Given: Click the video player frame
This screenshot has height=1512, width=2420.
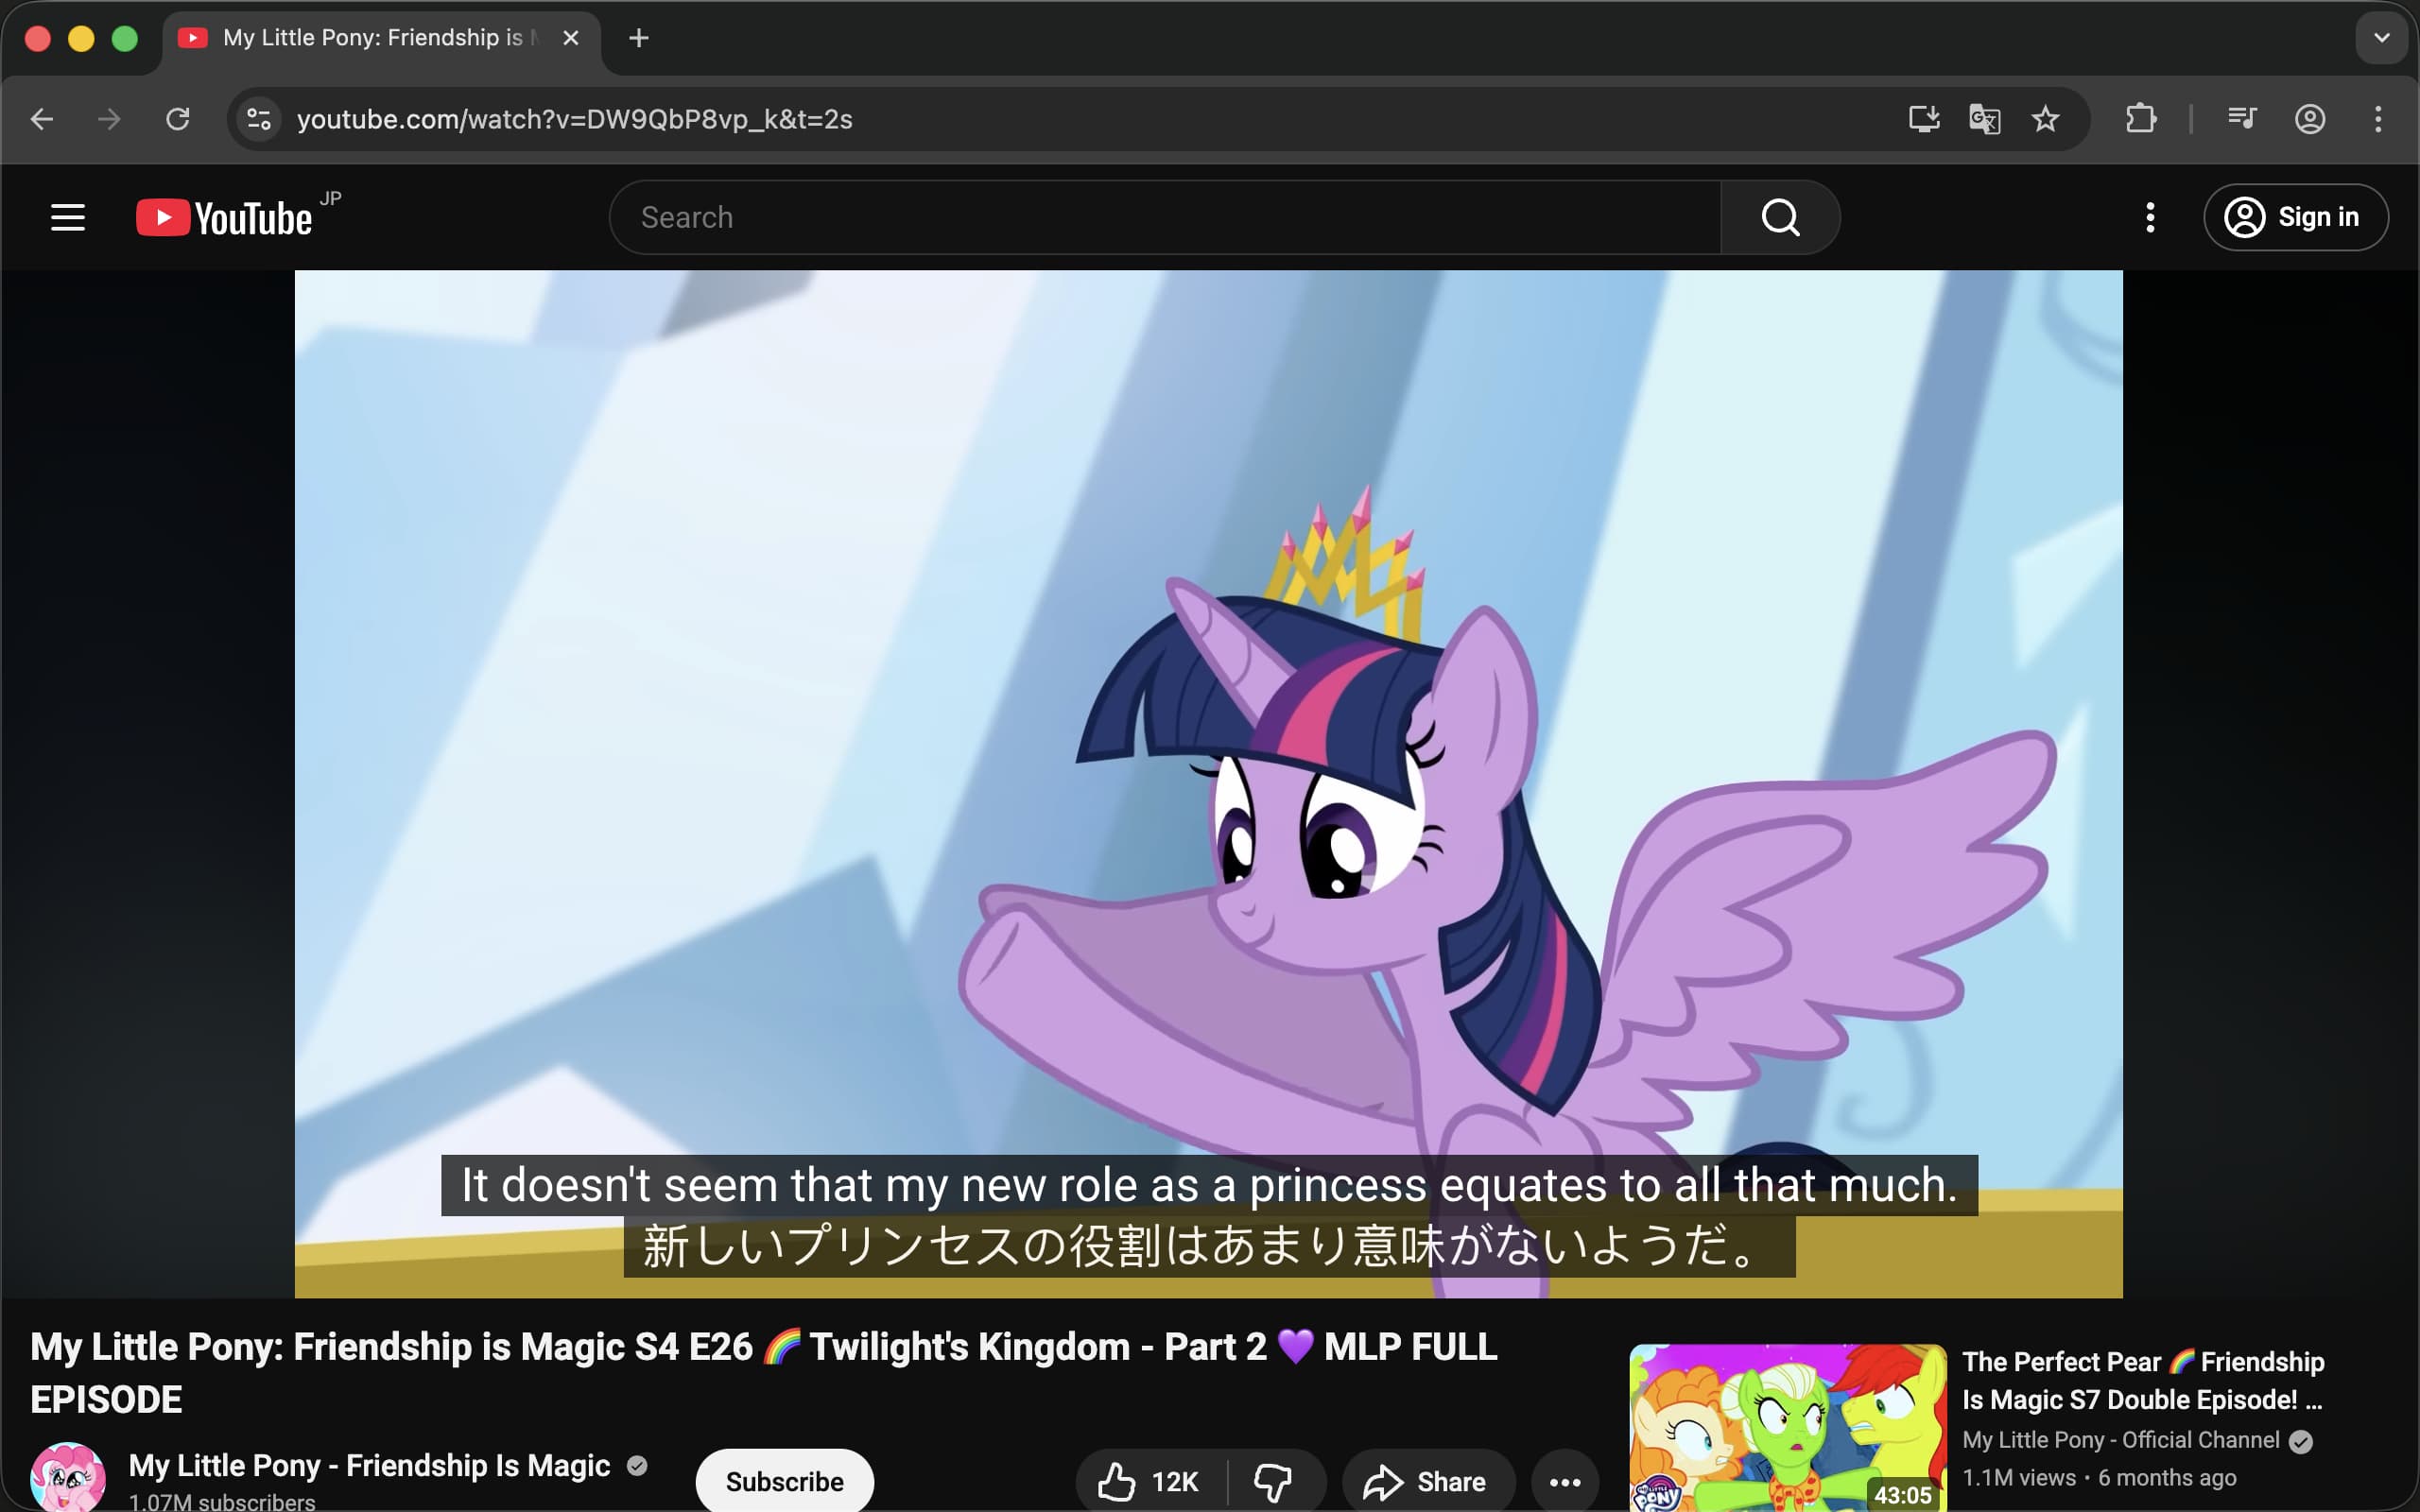Looking at the screenshot, I should point(1208,784).
